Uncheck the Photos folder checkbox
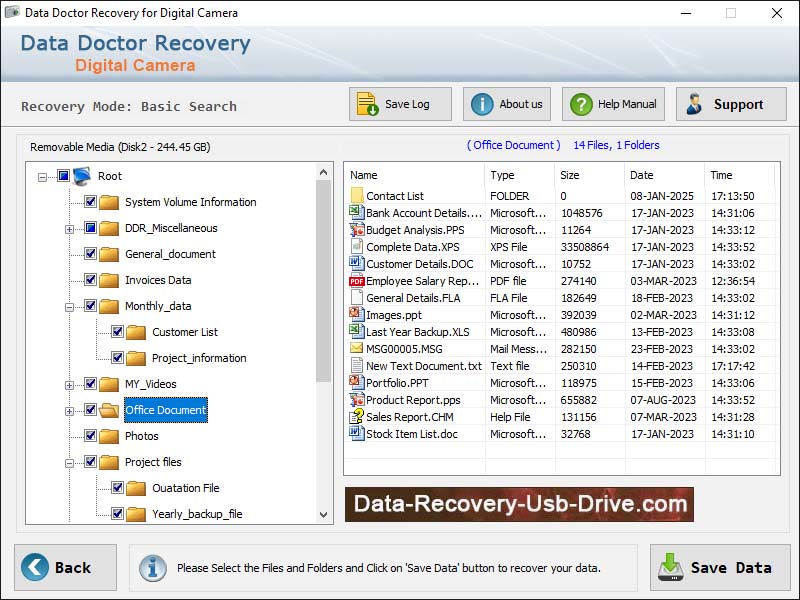This screenshot has height=600, width=800. 89,434
